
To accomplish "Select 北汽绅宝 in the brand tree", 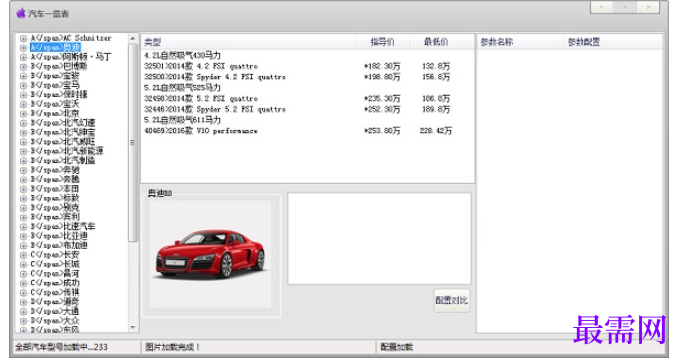I will tap(63, 132).
